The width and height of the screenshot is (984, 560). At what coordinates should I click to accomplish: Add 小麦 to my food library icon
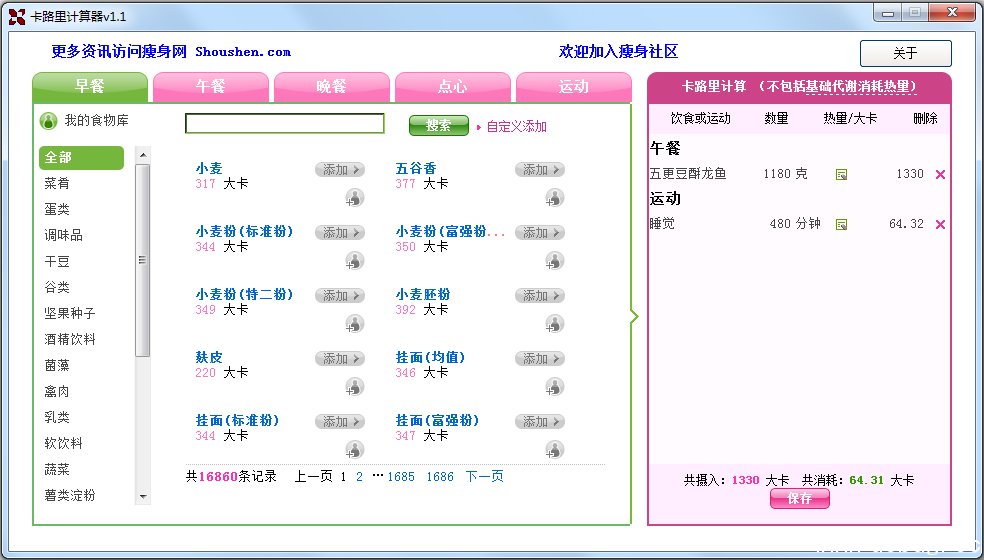[x=355, y=198]
